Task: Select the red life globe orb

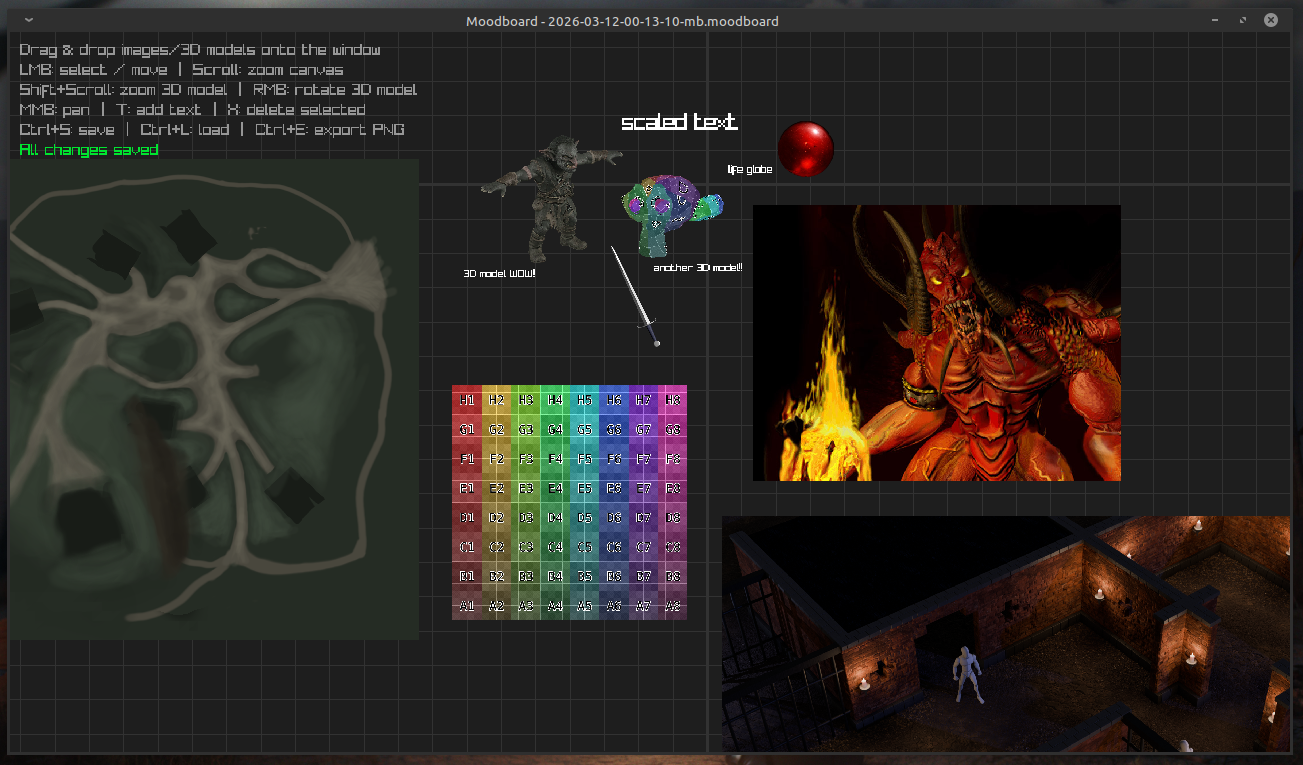Action: point(806,149)
